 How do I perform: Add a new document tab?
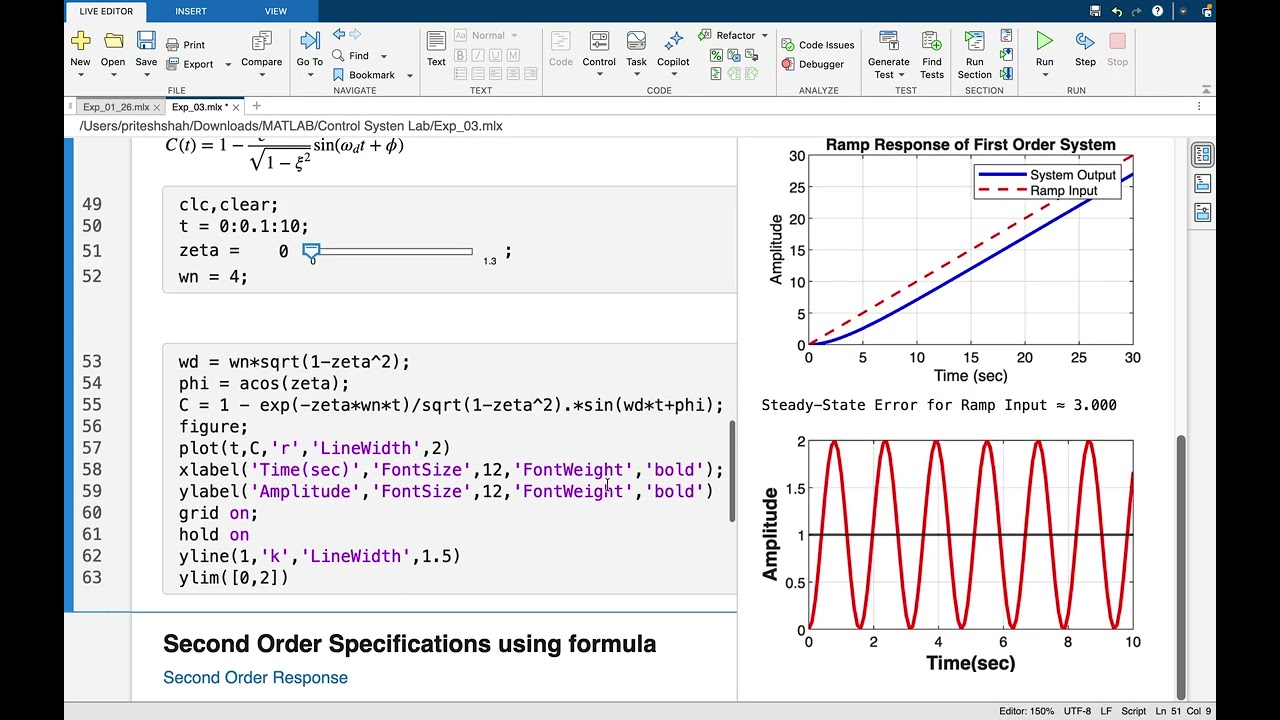point(256,106)
